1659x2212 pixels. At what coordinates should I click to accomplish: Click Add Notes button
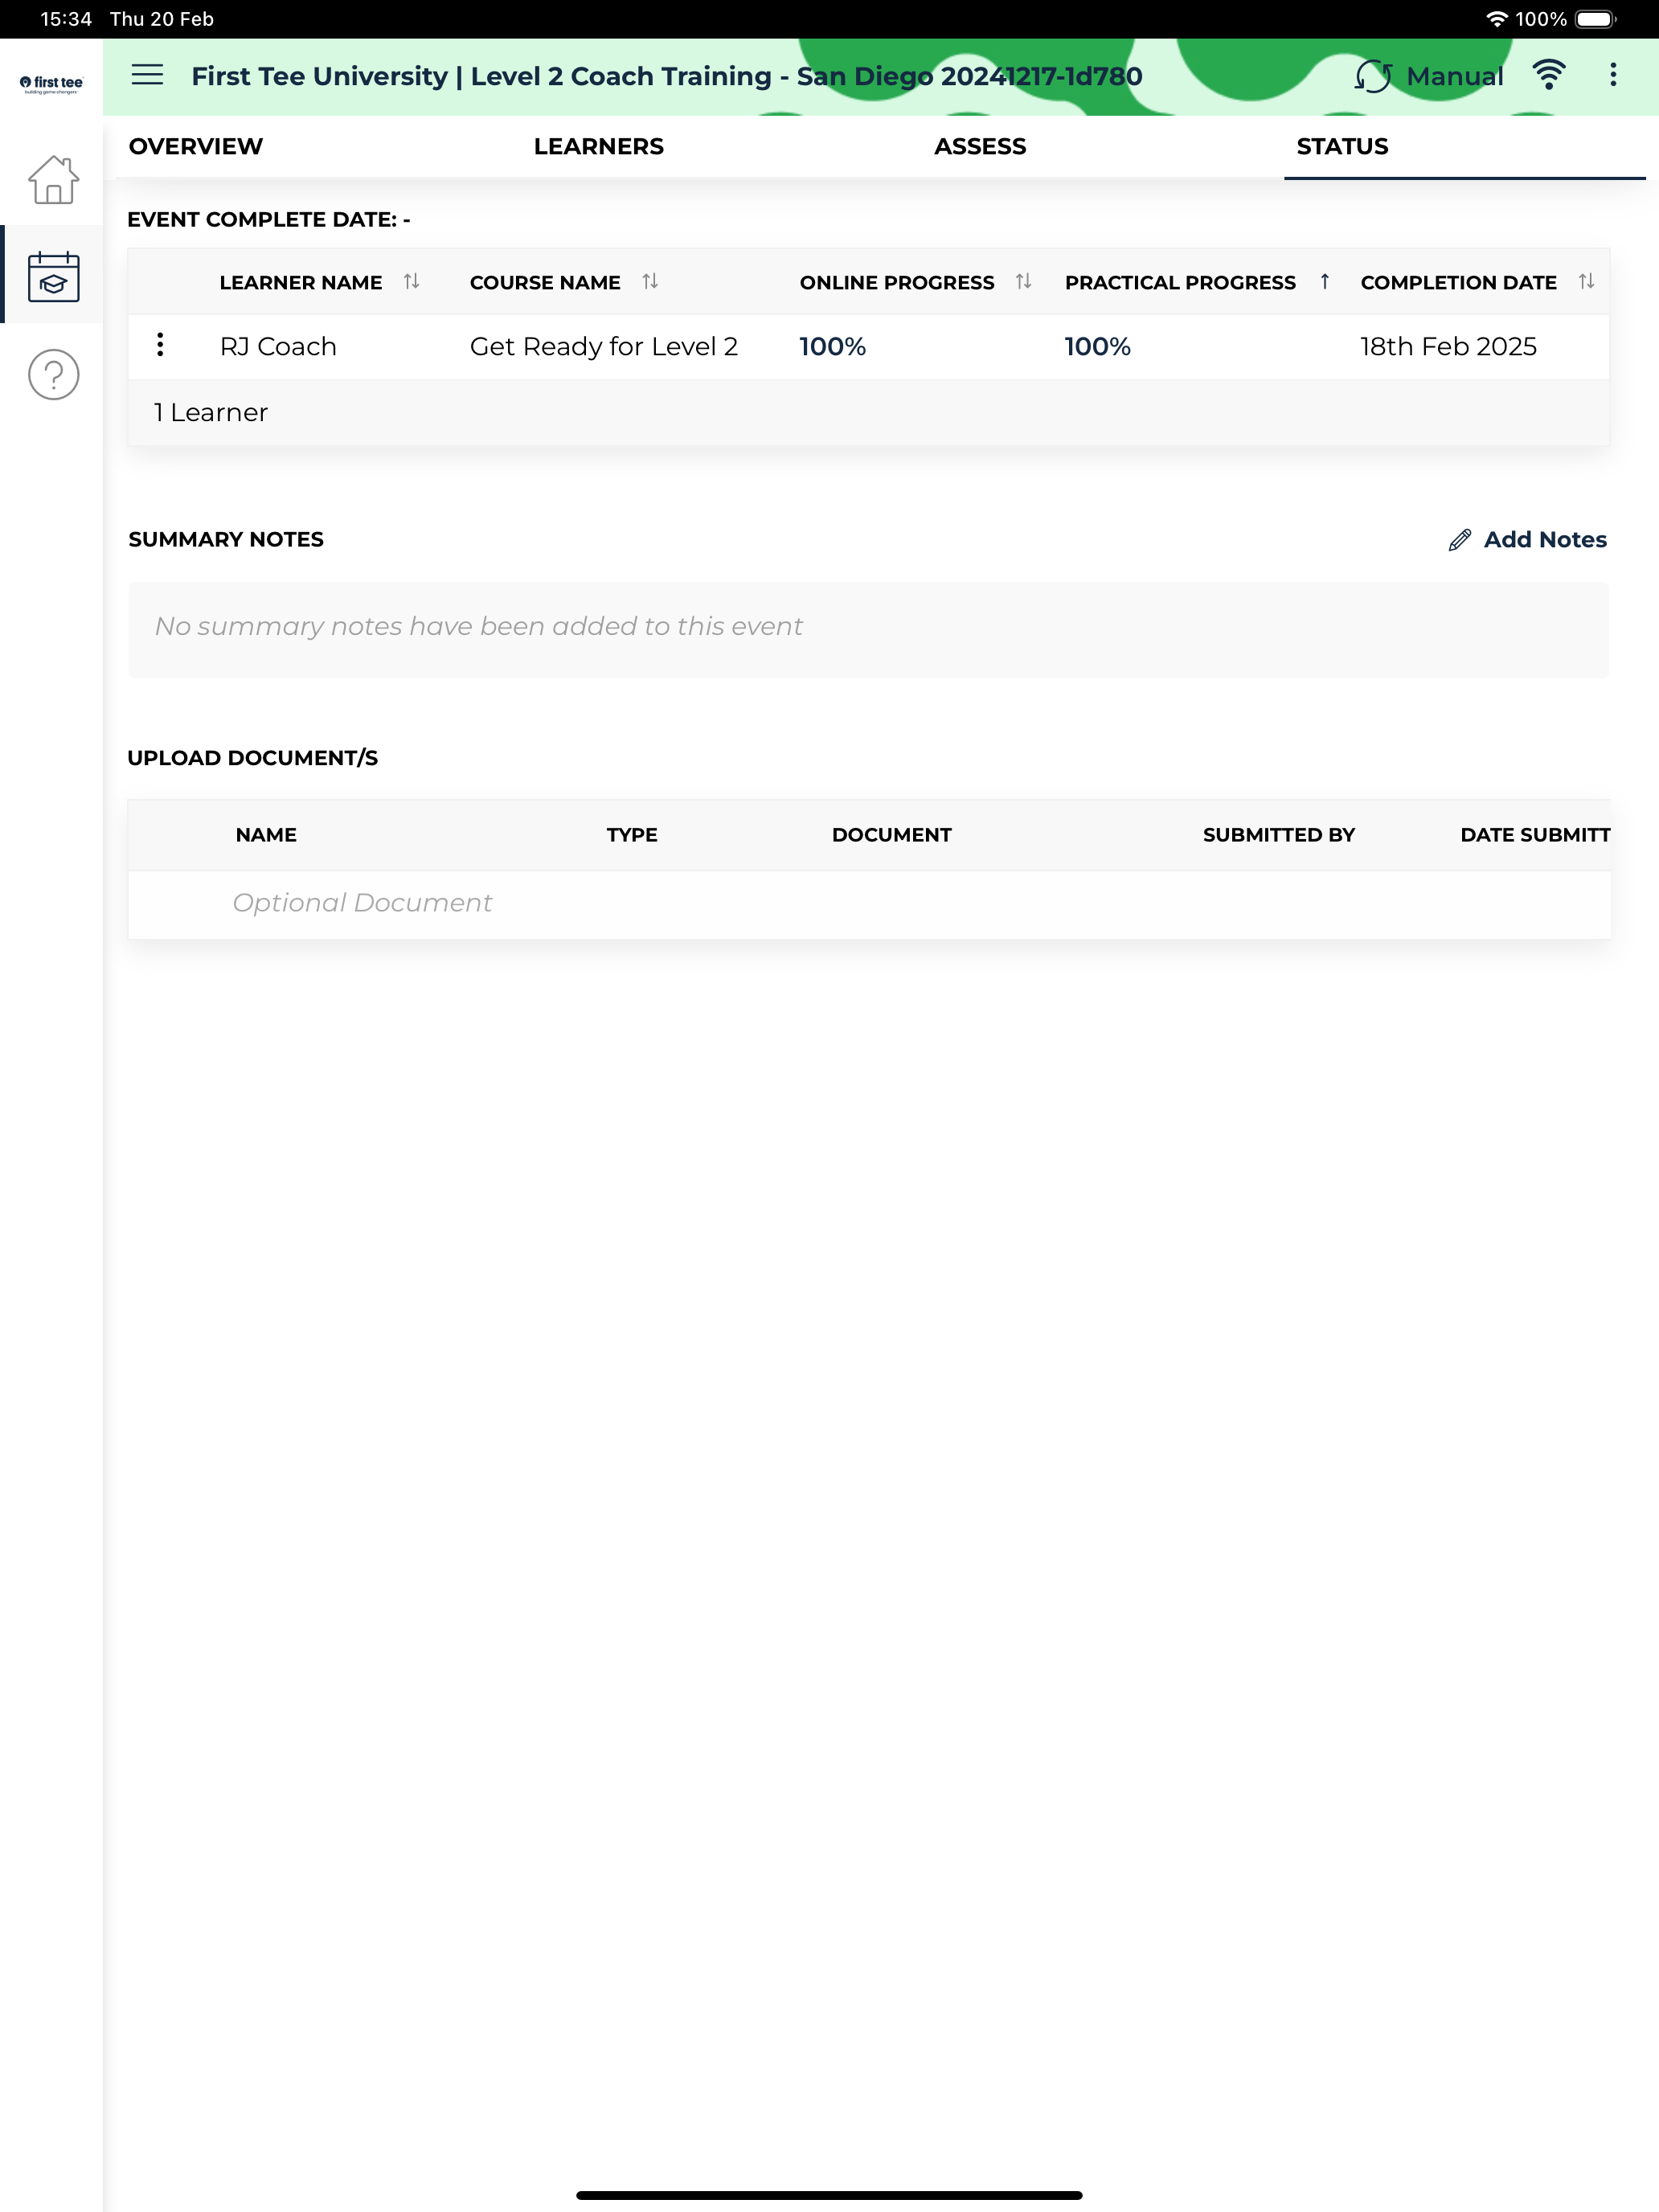coord(1527,540)
